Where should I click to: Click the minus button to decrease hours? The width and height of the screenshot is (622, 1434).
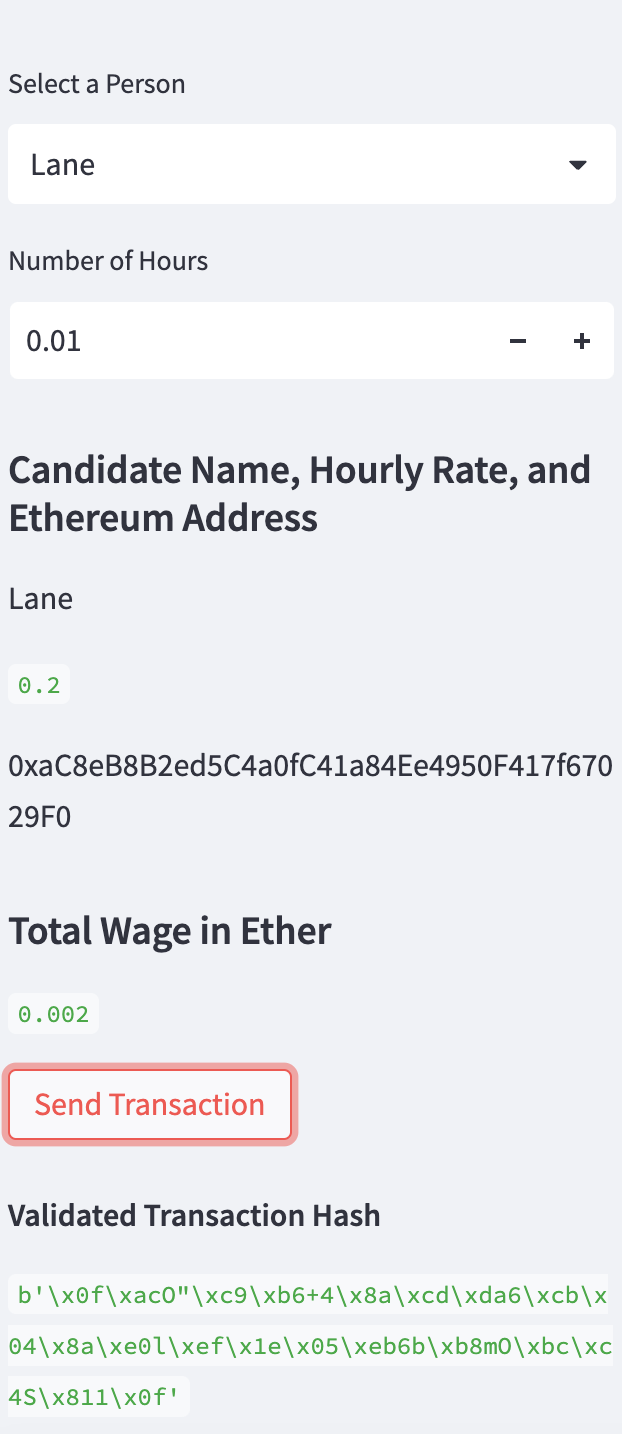518,340
